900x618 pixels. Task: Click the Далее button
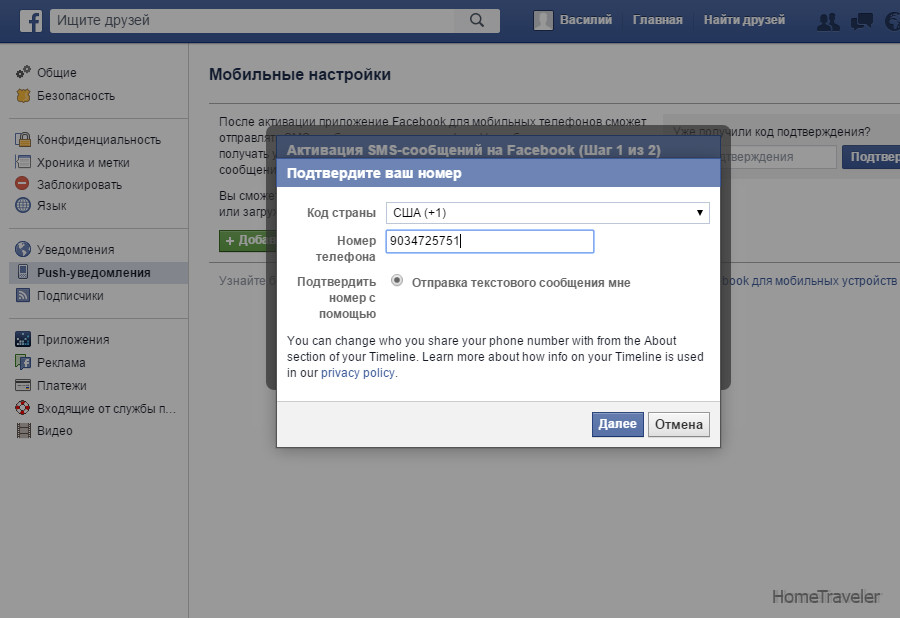pos(618,424)
